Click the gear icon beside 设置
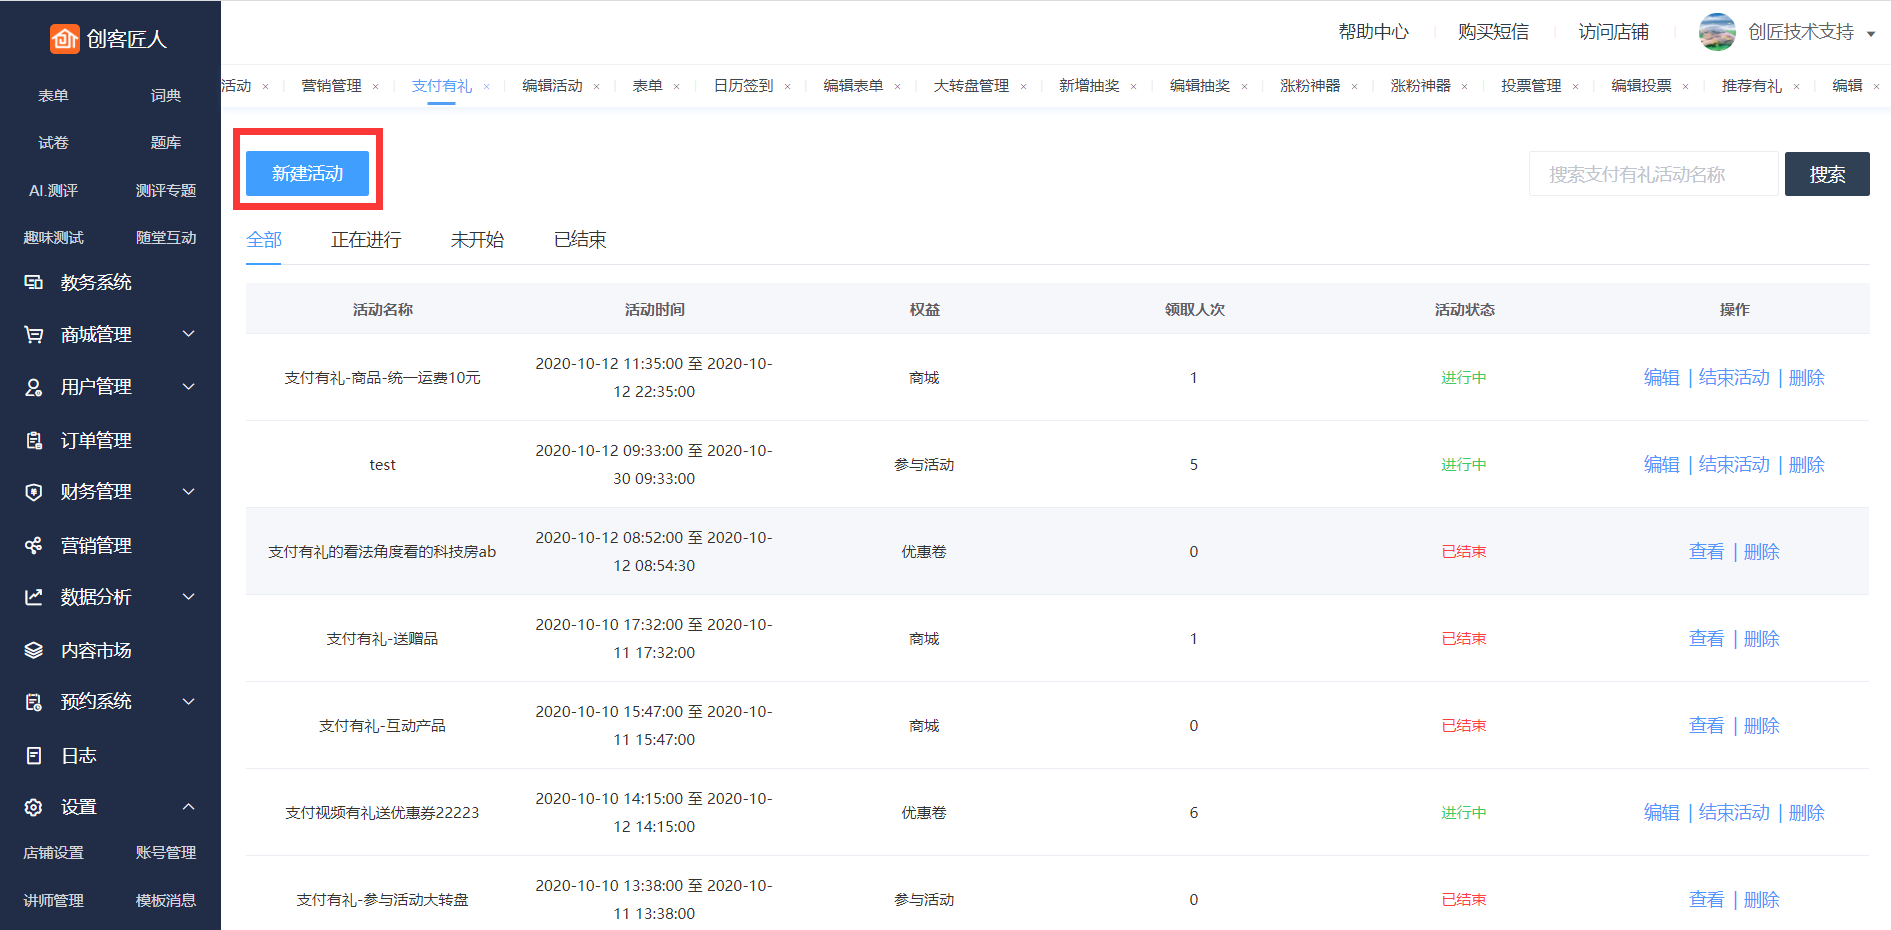Screen dimensions: 1891x930 pyautogui.click(x=34, y=807)
